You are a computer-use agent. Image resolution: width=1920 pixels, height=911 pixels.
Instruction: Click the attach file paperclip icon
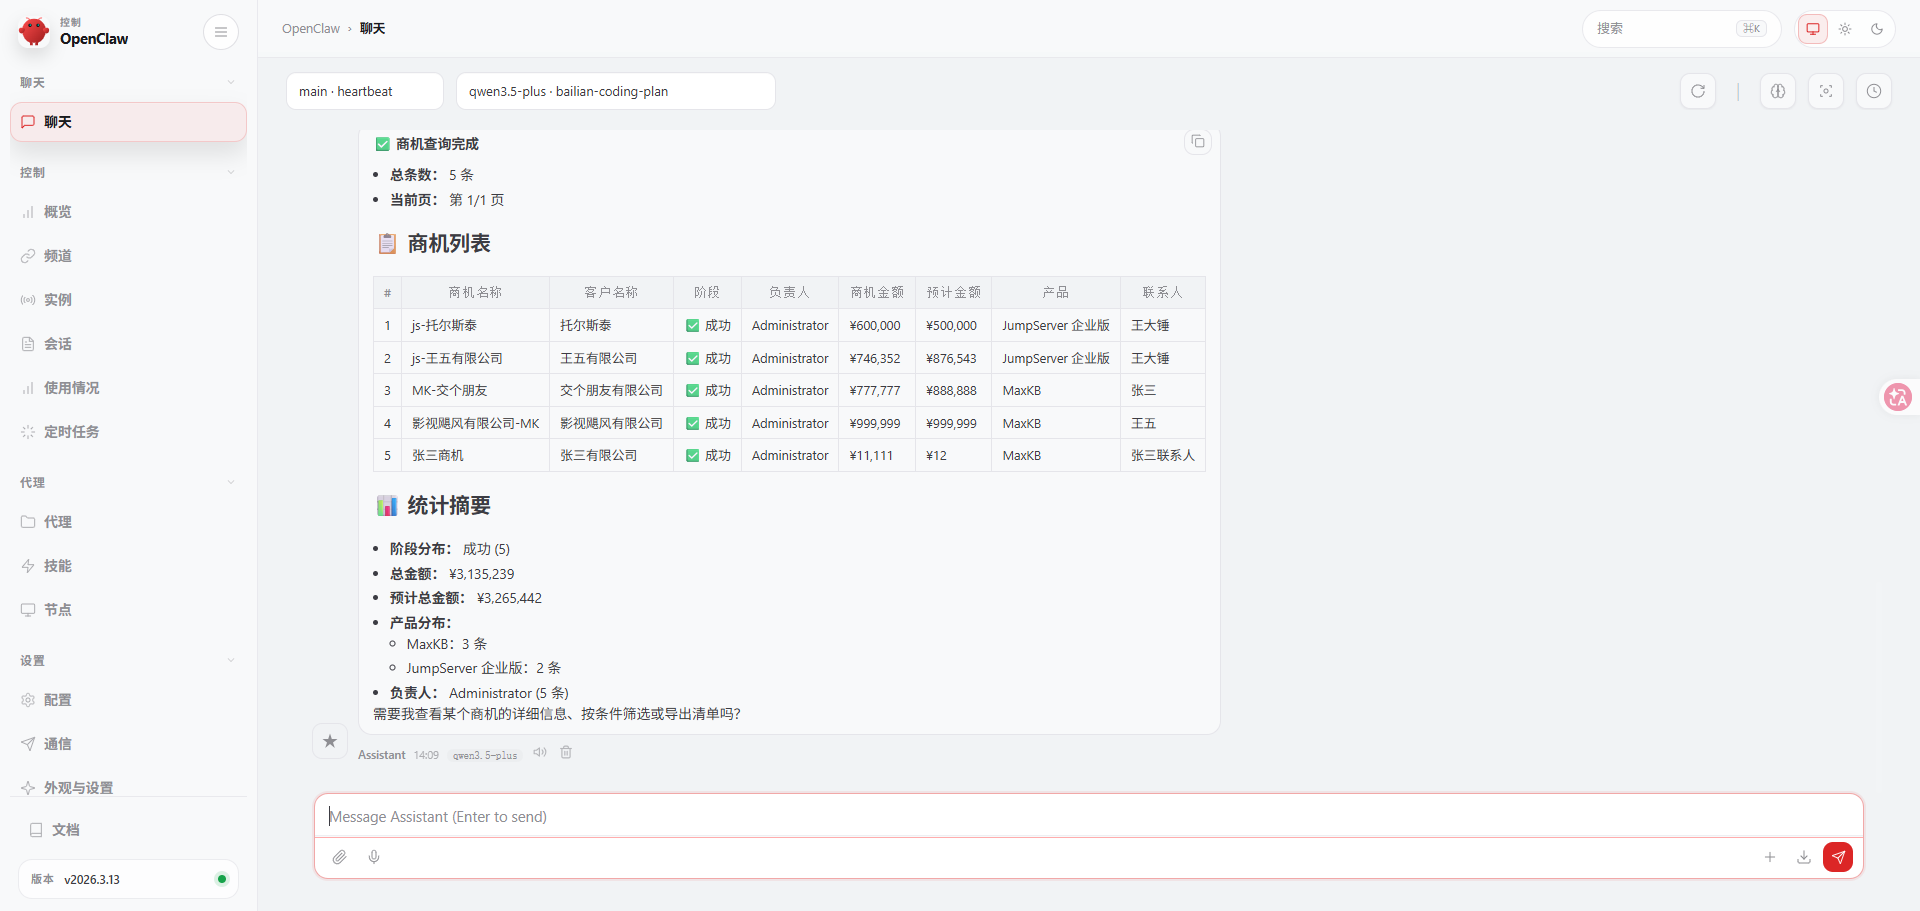(x=340, y=857)
